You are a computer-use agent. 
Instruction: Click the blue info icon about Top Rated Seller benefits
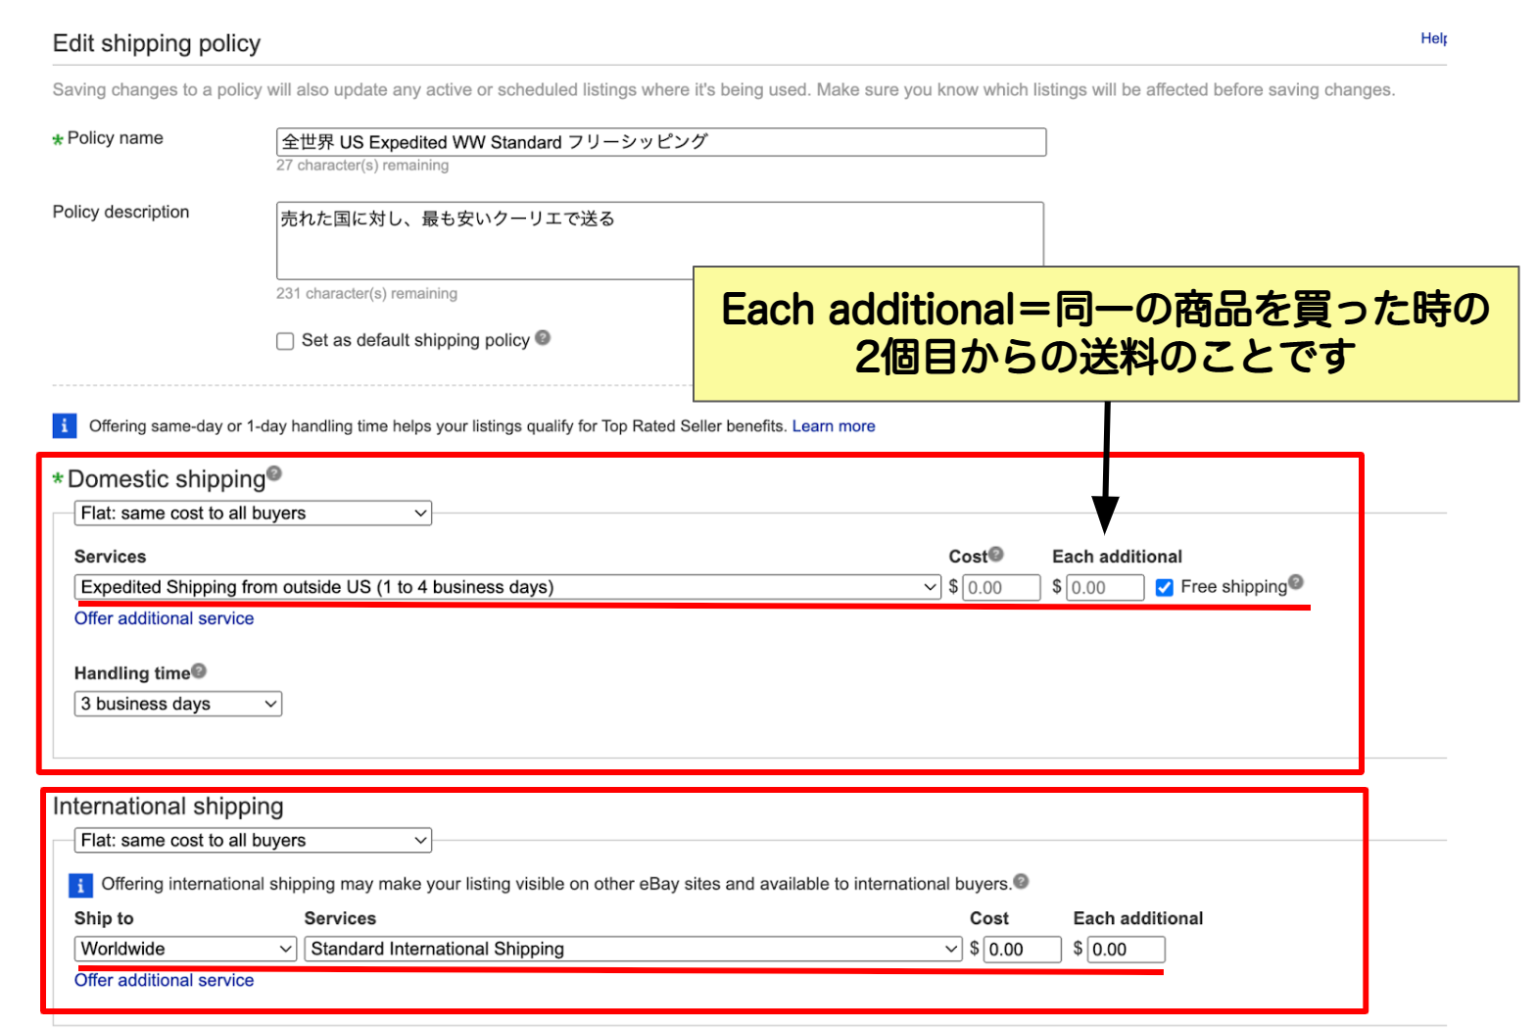click(64, 425)
